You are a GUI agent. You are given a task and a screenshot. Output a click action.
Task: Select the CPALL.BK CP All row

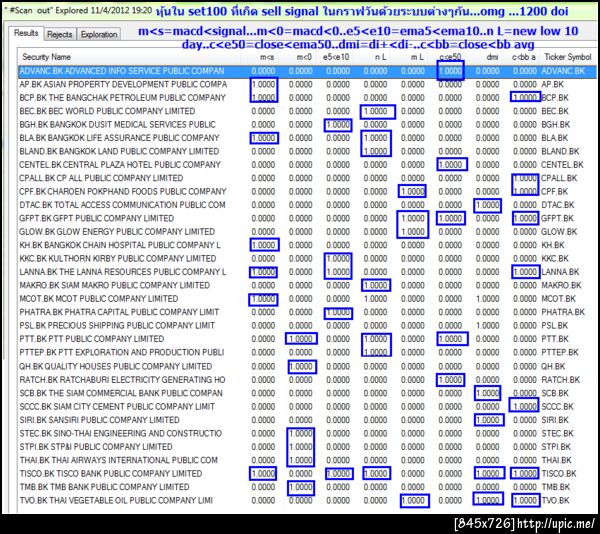click(x=307, y=178)
